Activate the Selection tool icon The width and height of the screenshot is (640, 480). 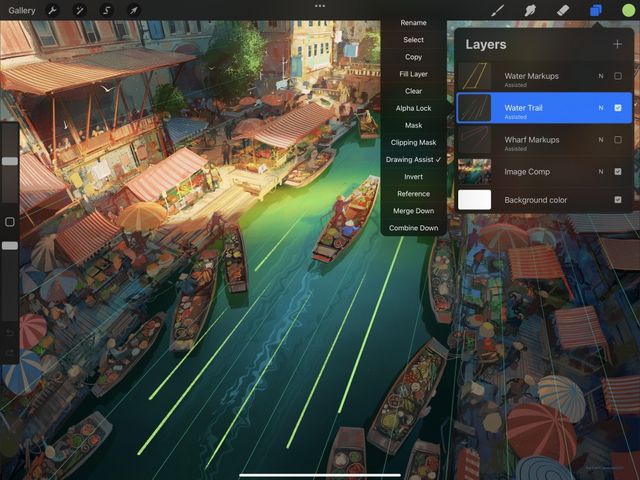click(x=107, y=10)
